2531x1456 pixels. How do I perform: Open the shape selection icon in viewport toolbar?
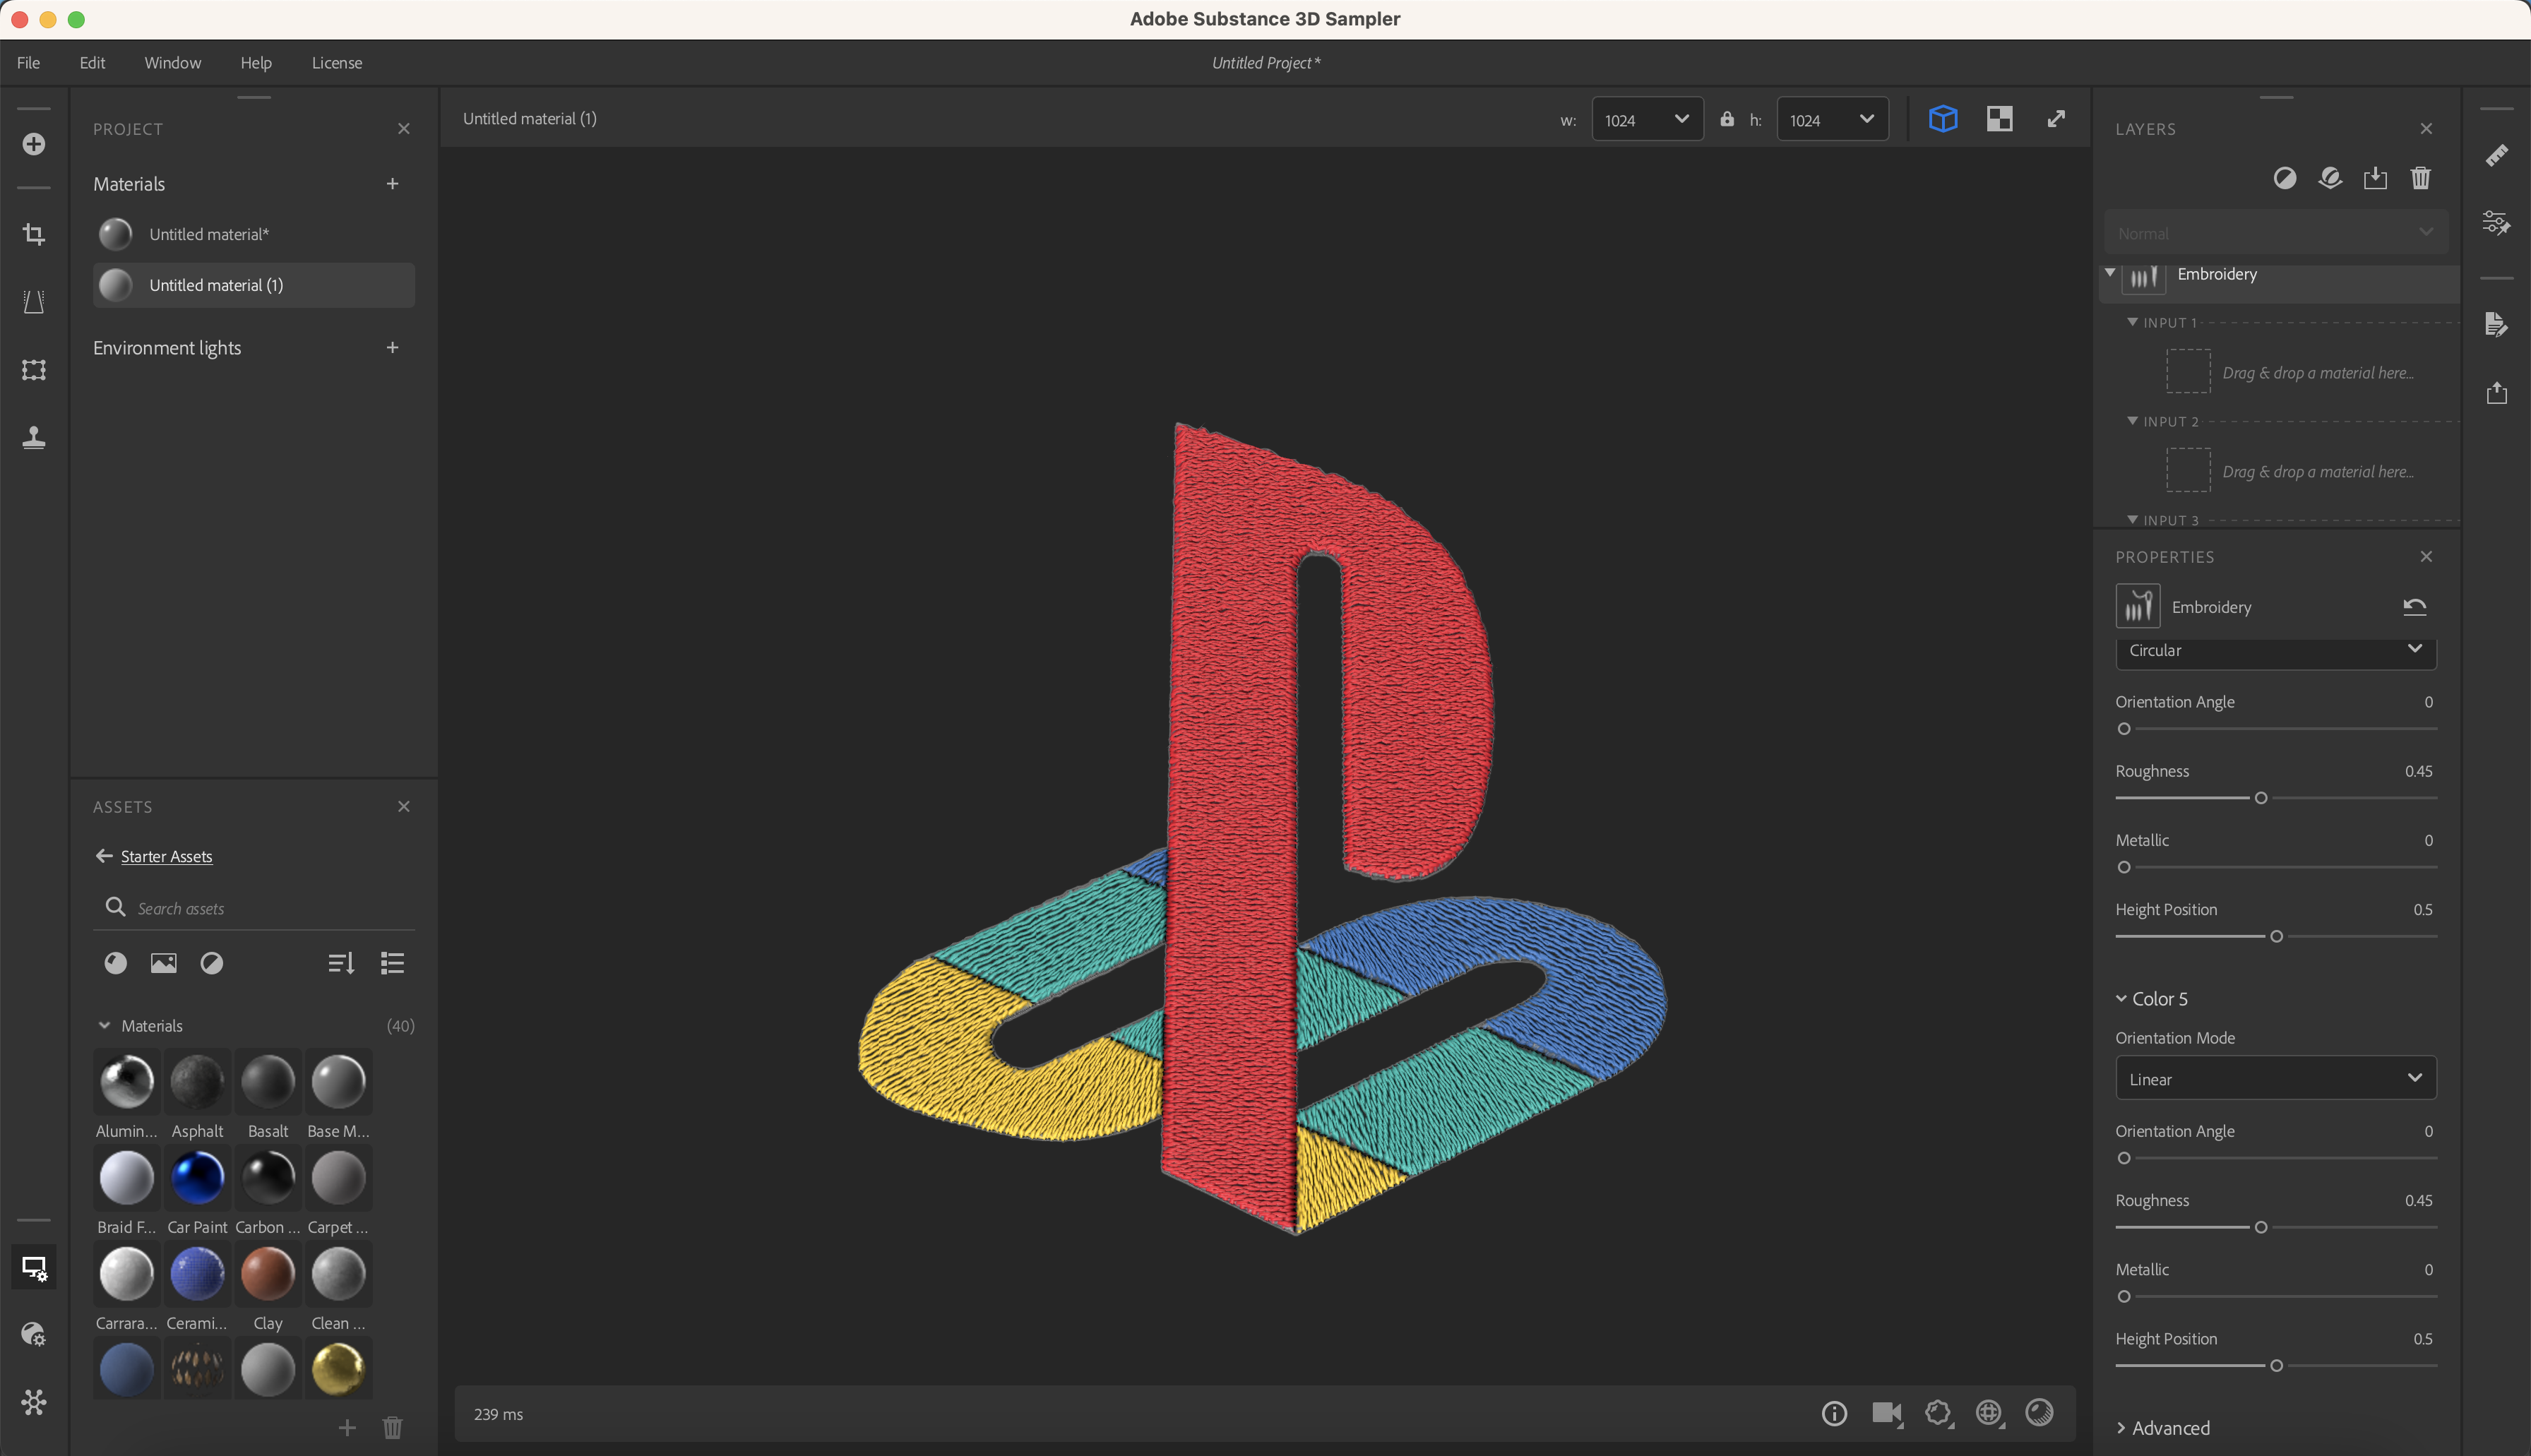point(1939,1413)
